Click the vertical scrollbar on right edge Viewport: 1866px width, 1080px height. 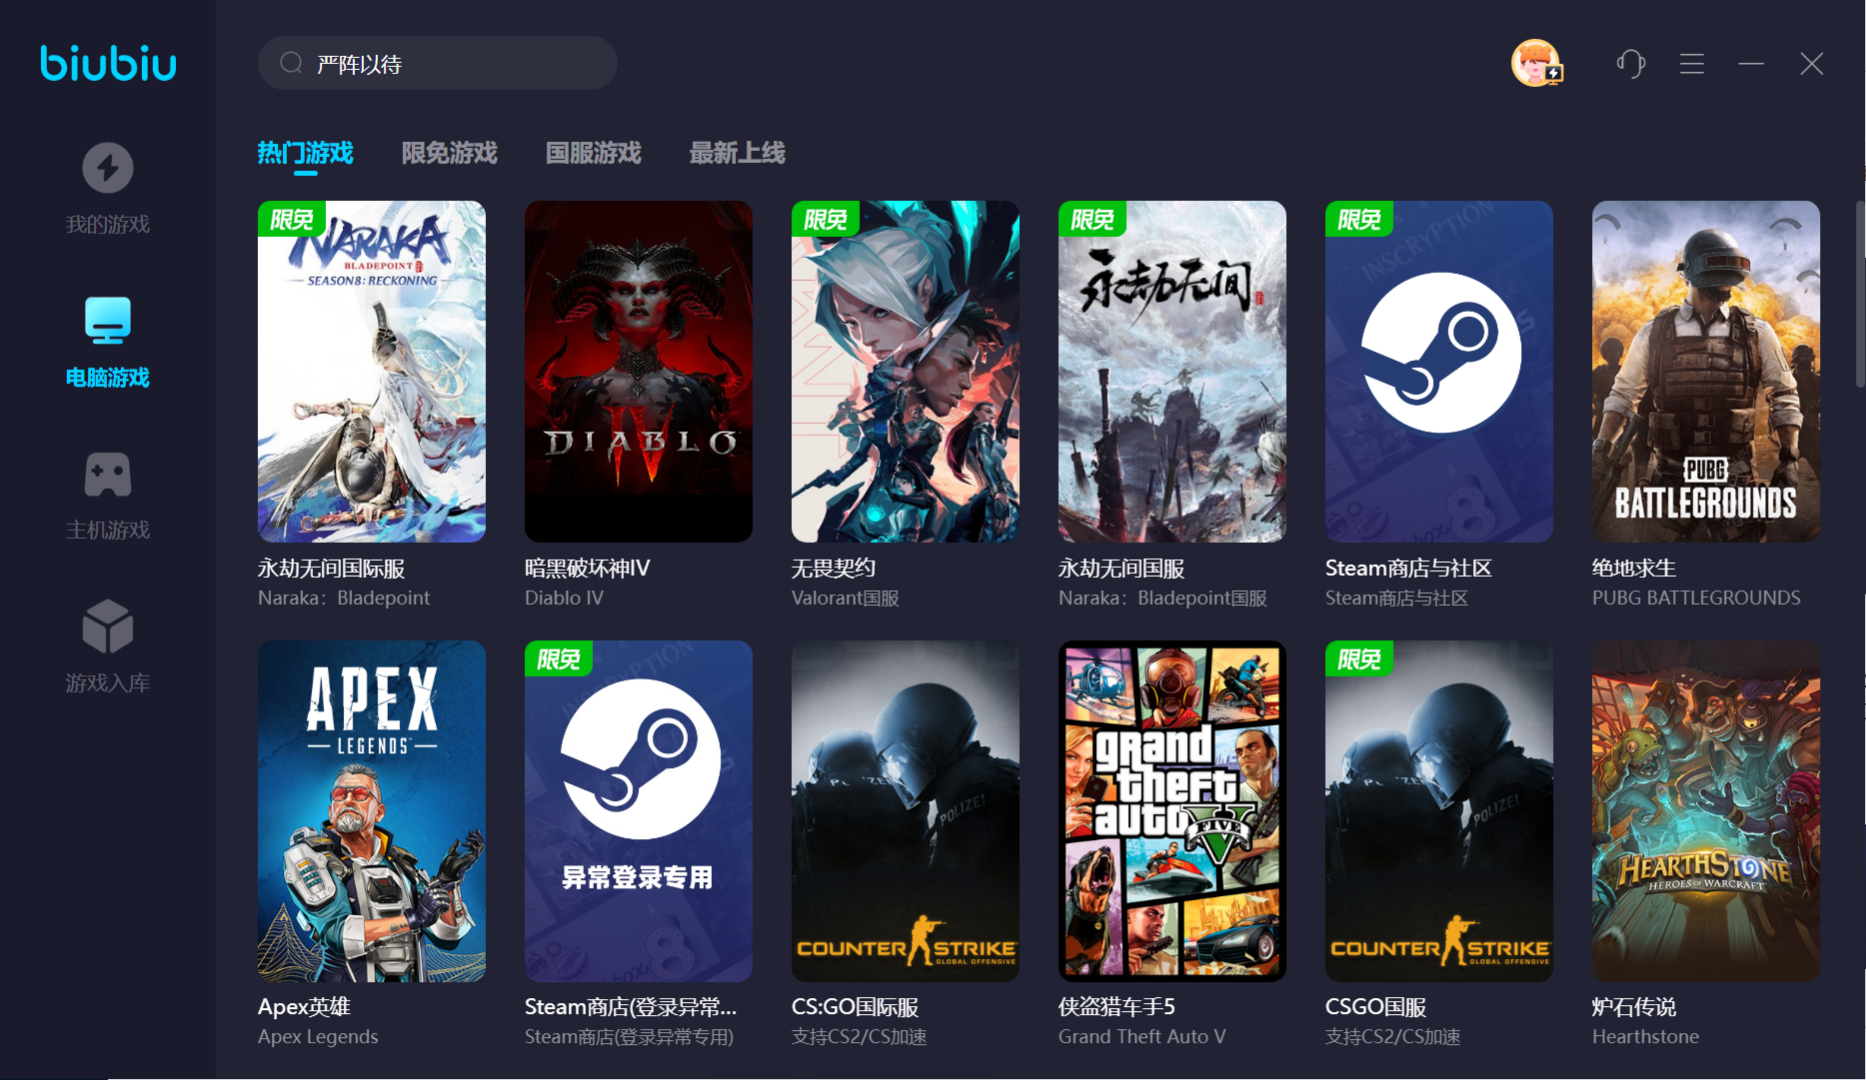pos(1859,295)
